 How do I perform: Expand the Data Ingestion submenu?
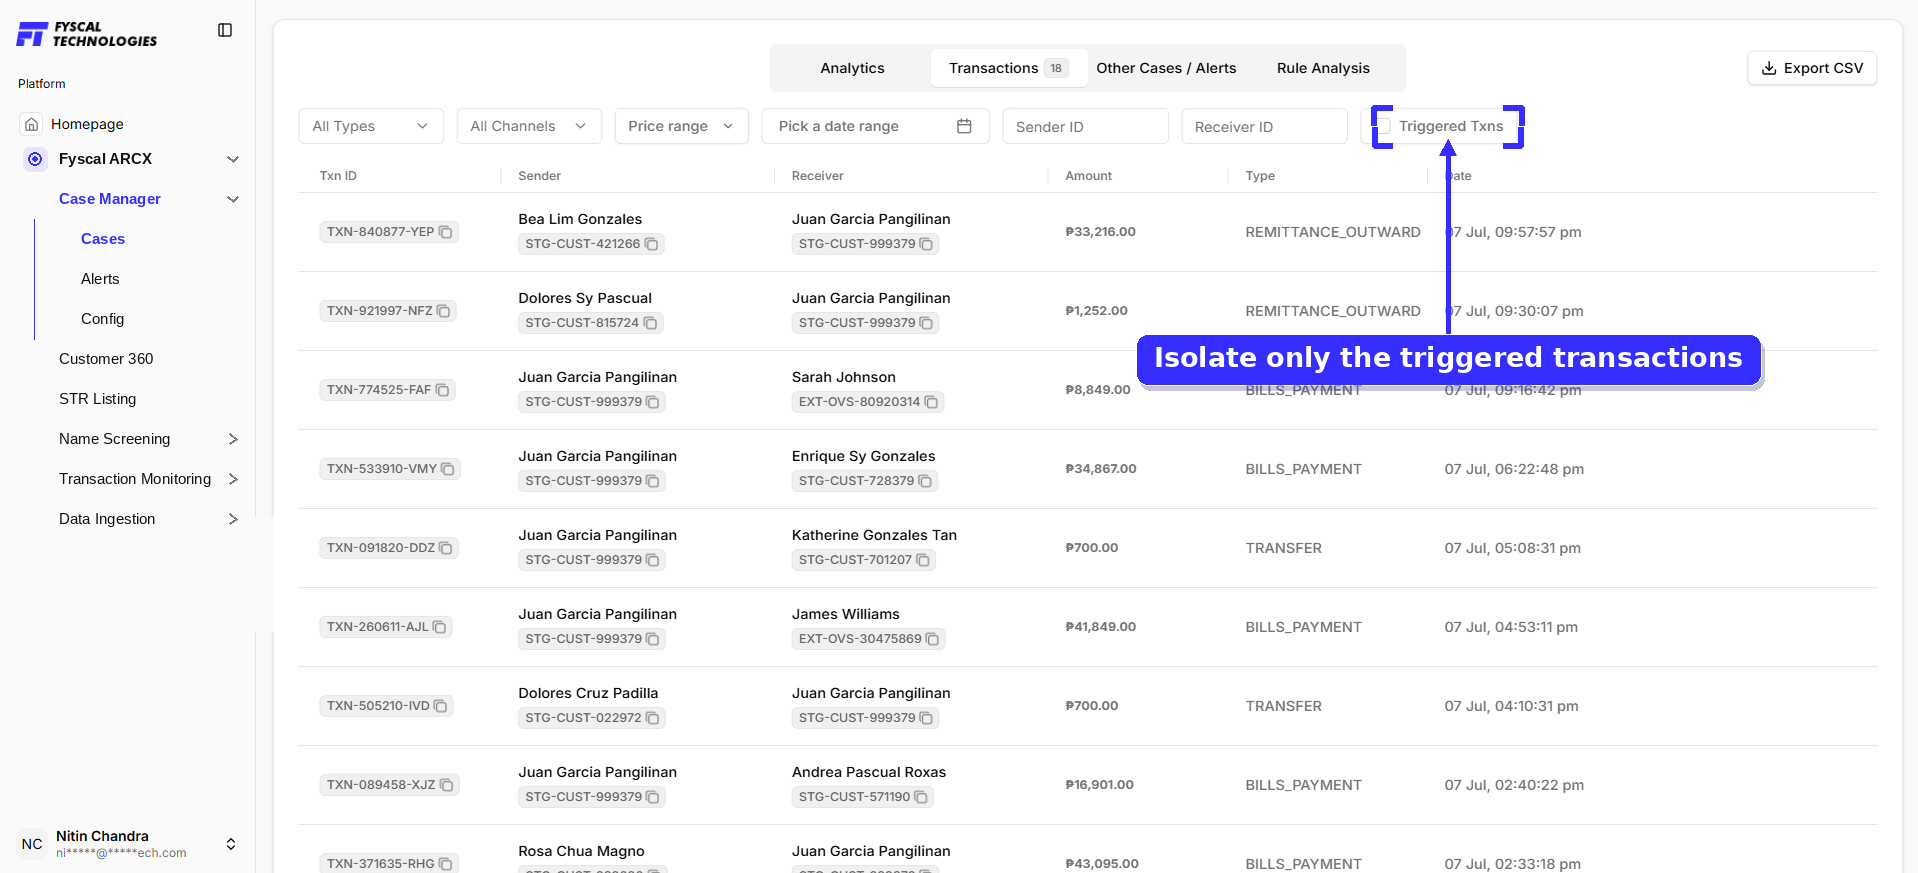[x=233, y=519]
